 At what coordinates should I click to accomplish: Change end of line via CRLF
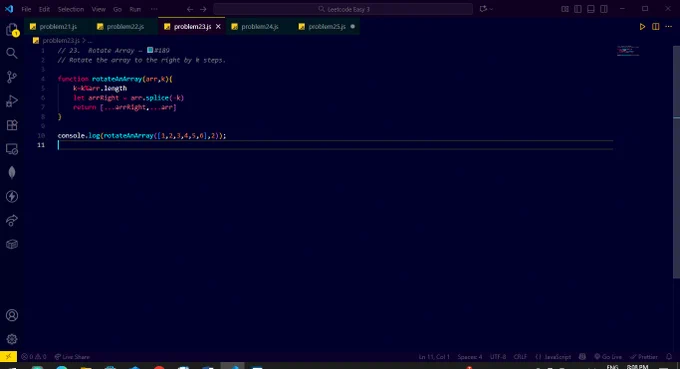click(x=520, y=357)
